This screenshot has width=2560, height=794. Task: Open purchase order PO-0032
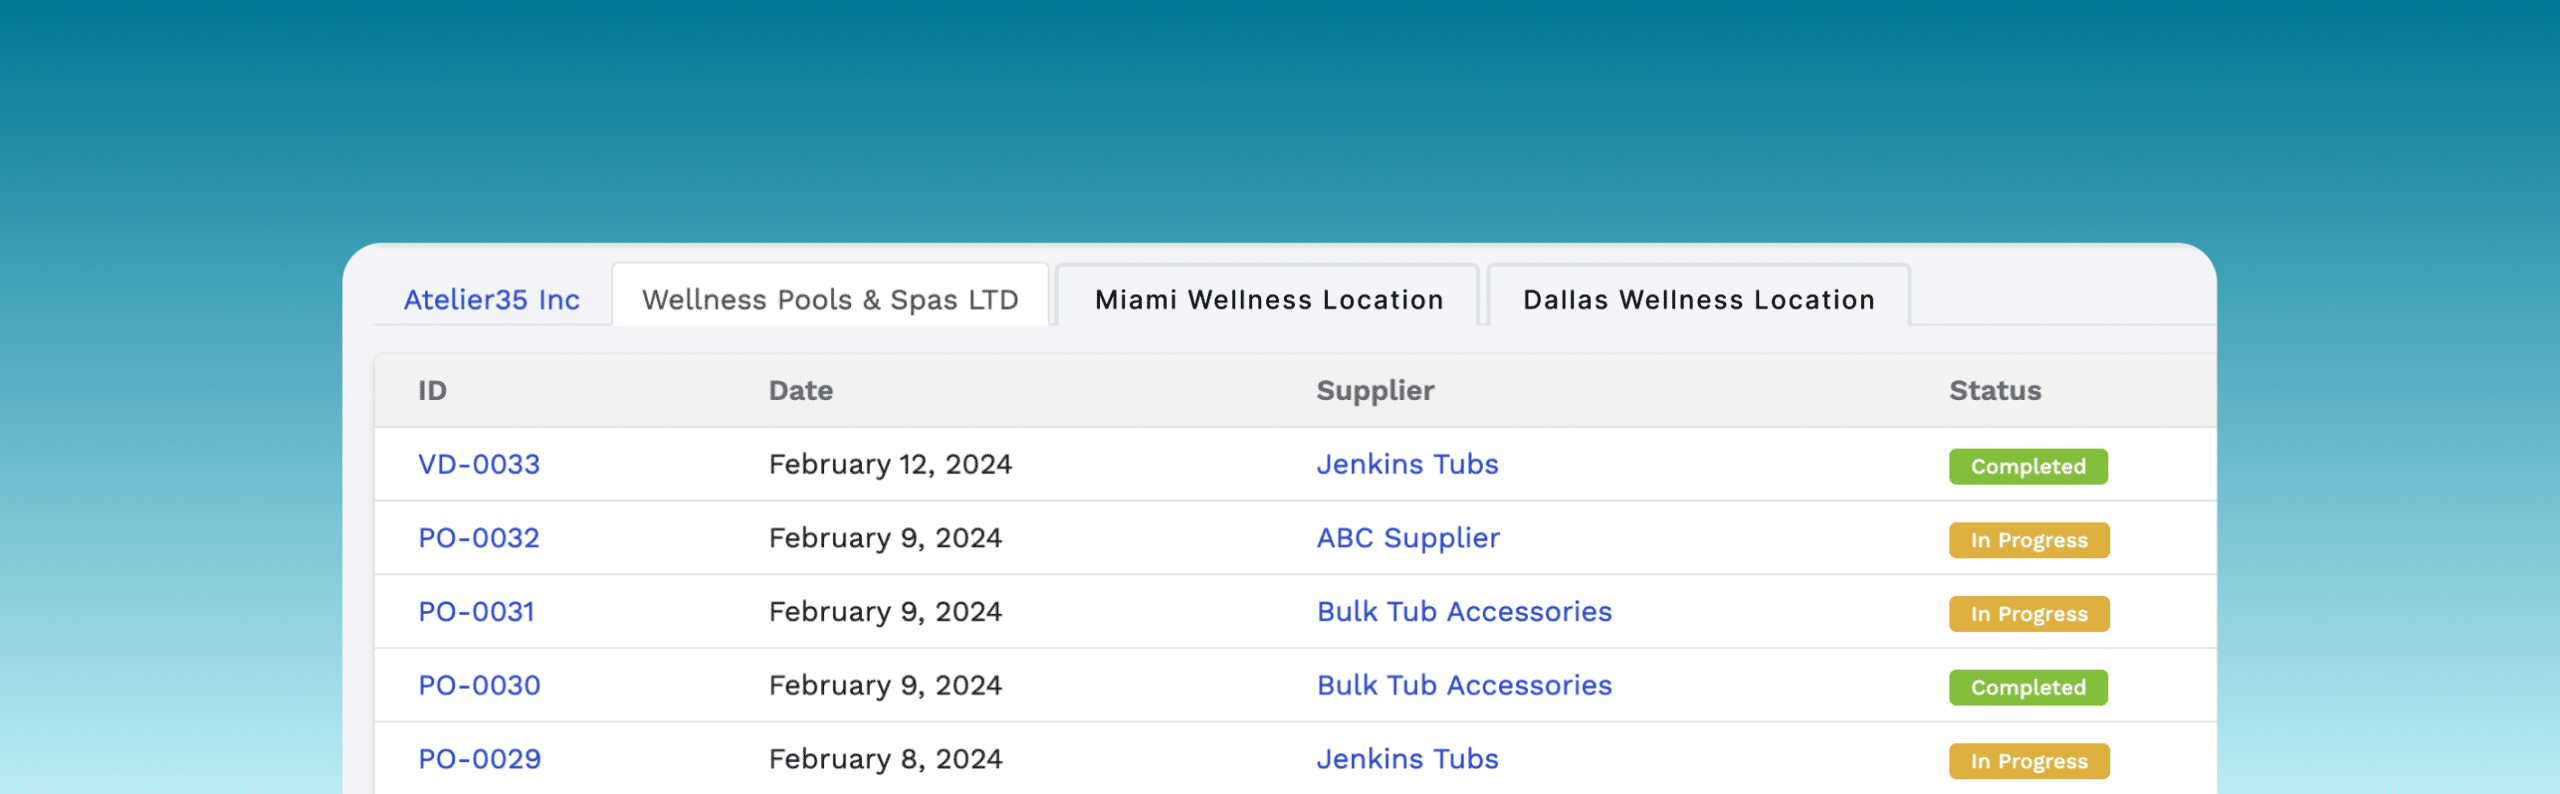(x=479, y=538)
